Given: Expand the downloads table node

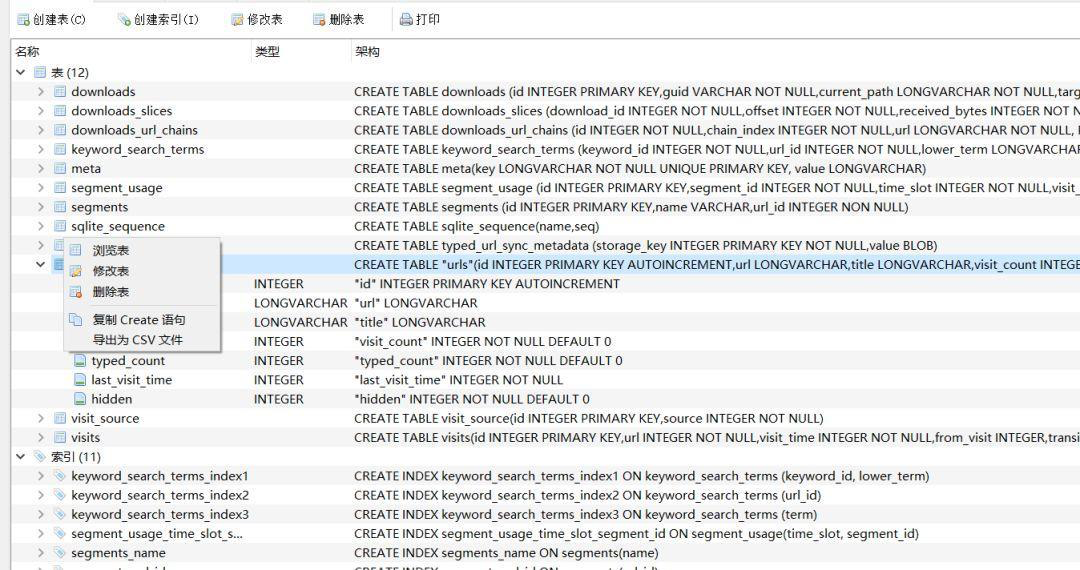Looking at the screenshot, I should (41, 92).
